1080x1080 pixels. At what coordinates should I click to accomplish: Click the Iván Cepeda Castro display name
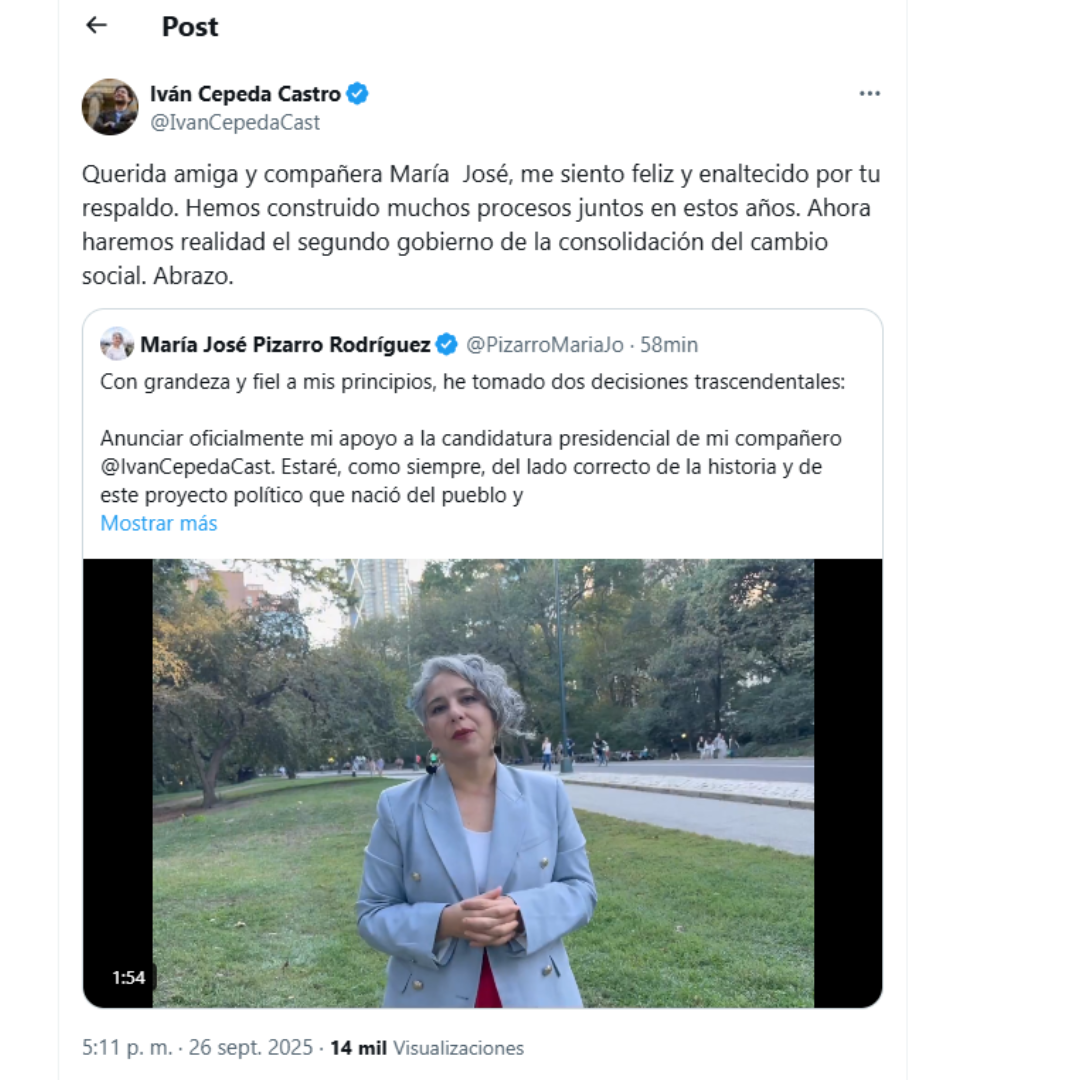point(245,94)
